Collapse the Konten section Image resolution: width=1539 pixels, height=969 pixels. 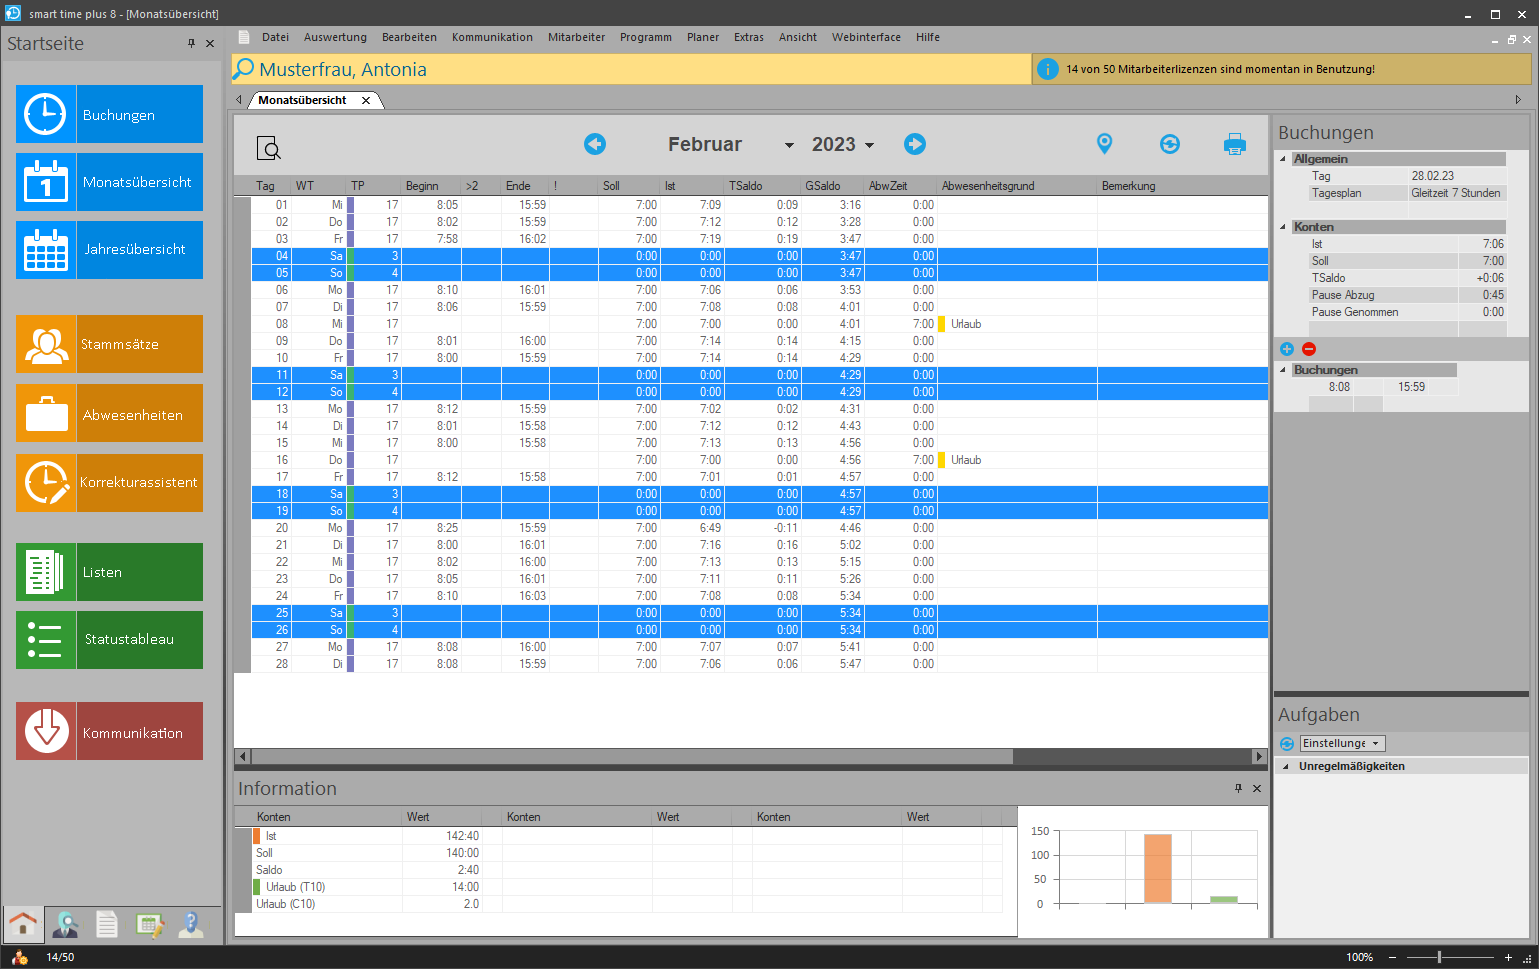1284,227
